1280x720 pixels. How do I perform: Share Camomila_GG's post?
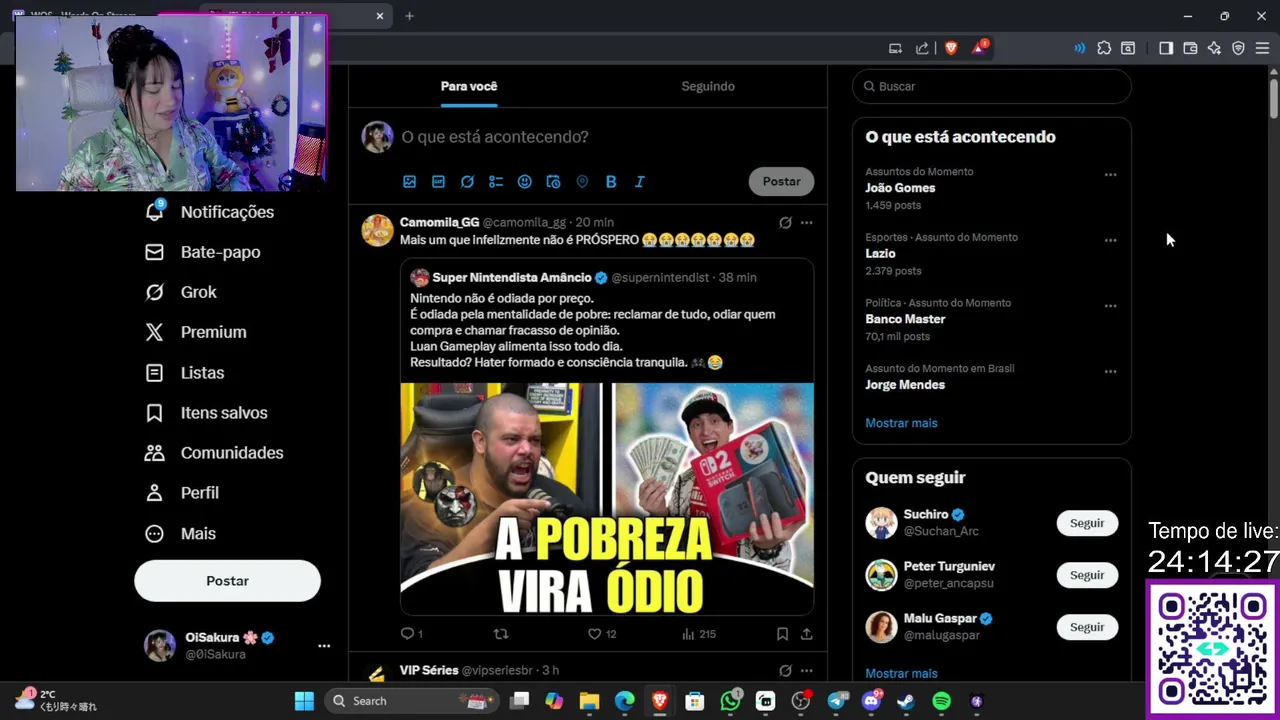[806, 634]
